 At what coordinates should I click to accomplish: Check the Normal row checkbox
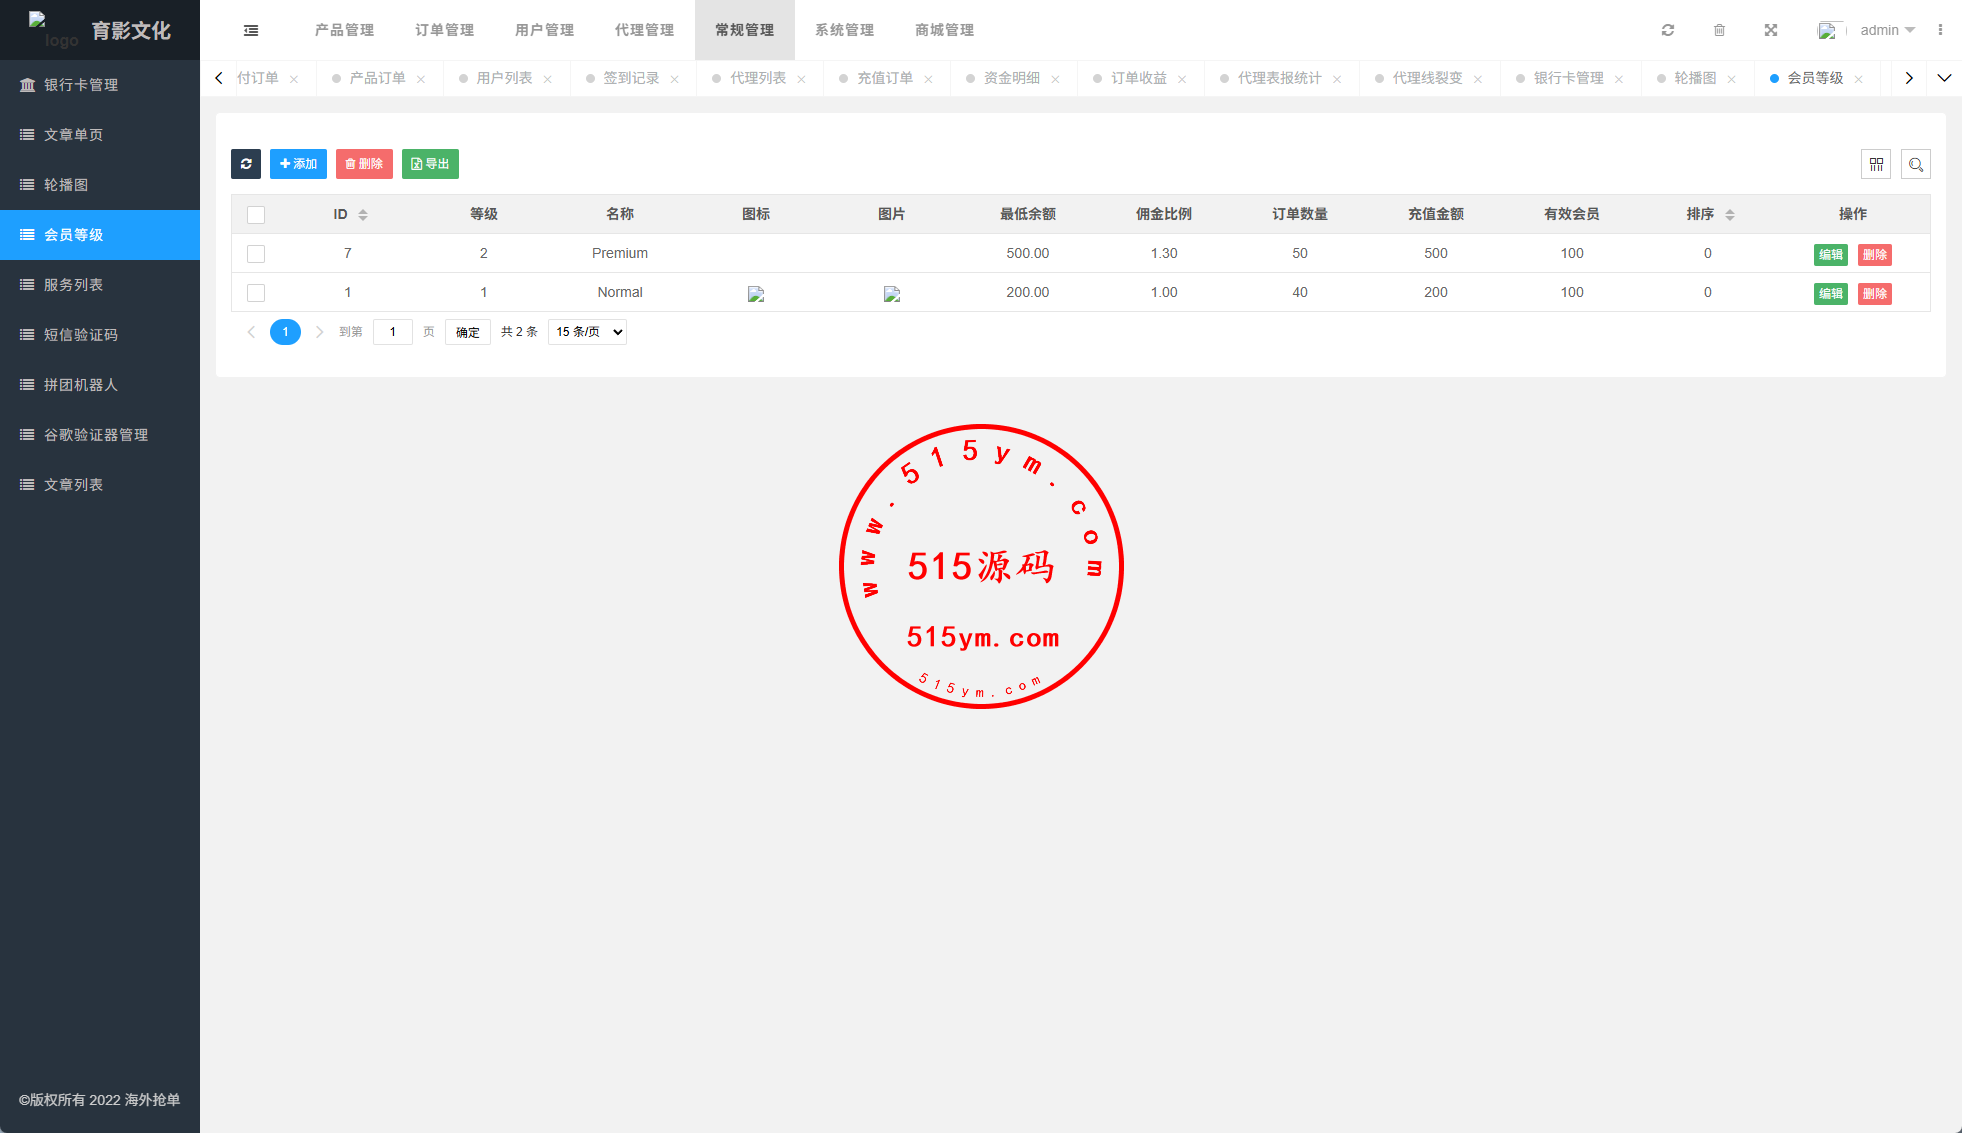pyautogui.click(x=256, y=293)
